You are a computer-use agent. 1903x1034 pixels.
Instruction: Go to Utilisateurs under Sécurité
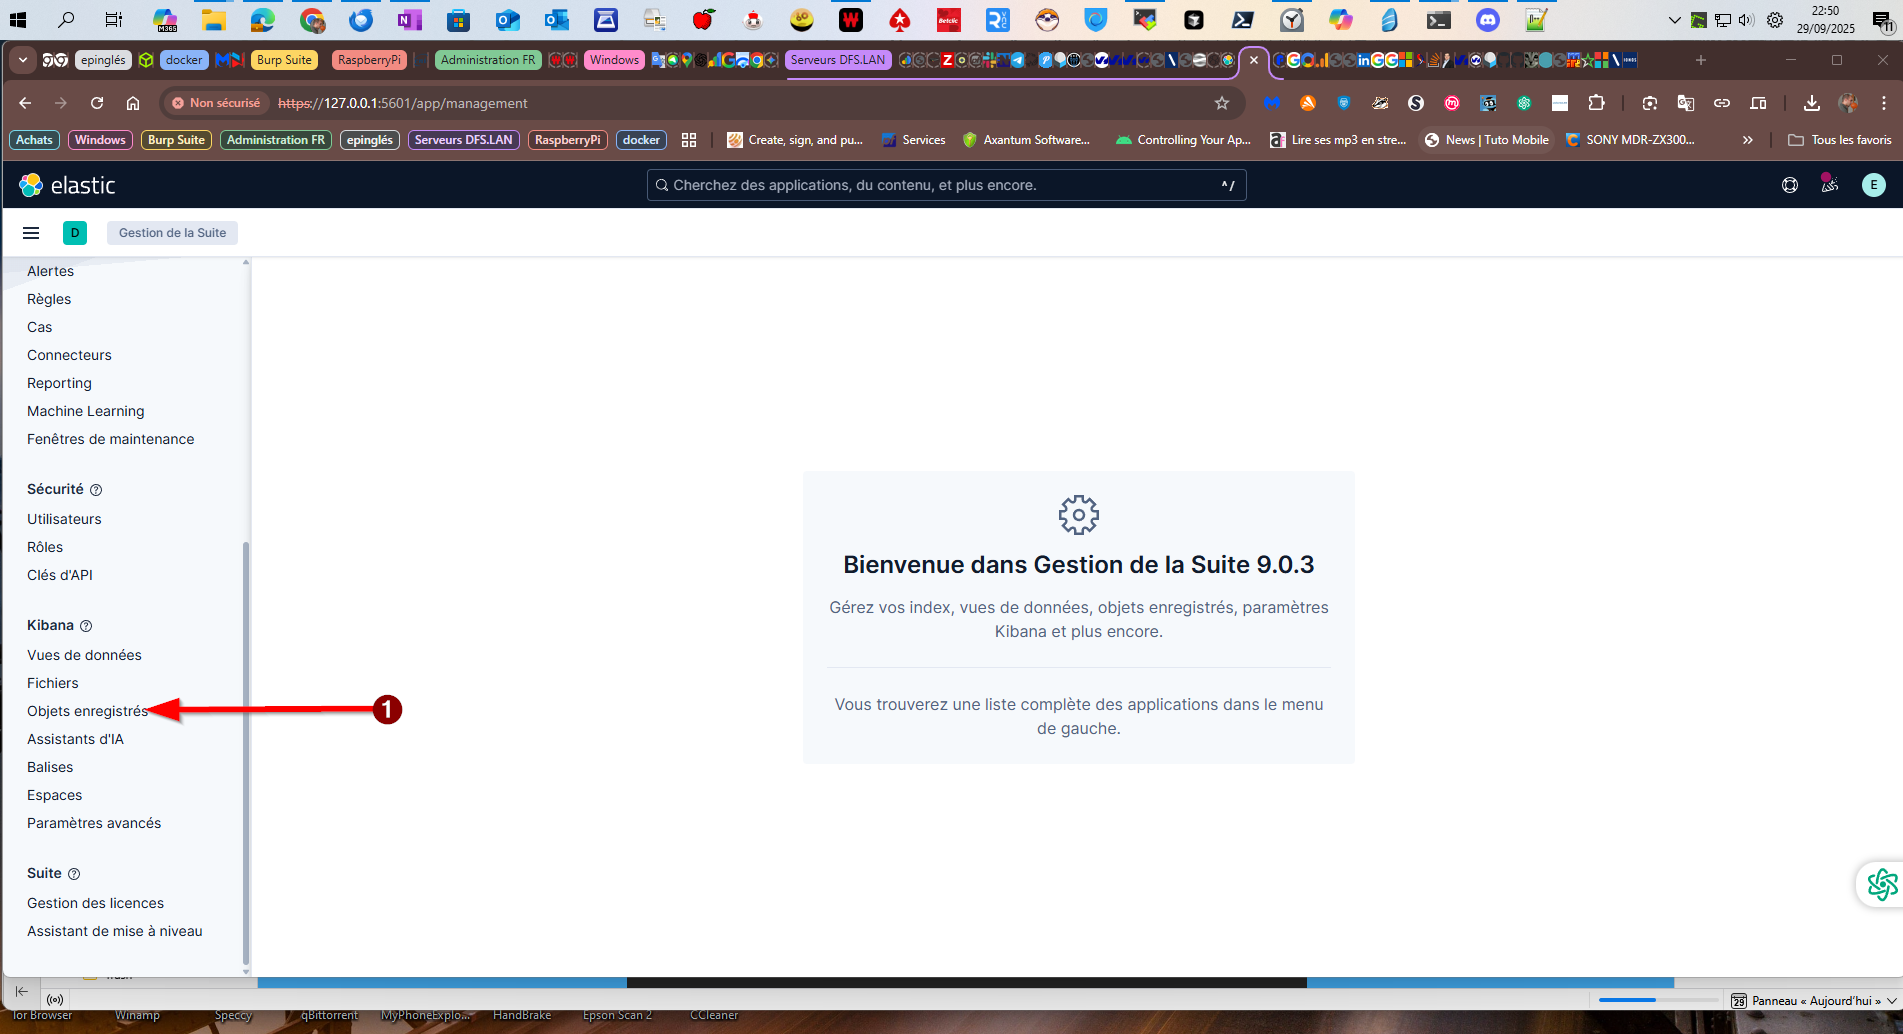click(64, 519)
